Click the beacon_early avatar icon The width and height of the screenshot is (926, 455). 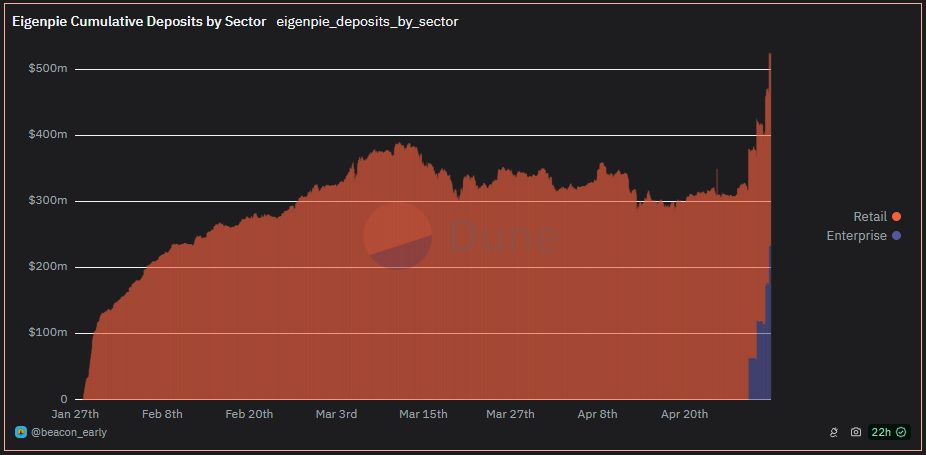click(20, 432)
